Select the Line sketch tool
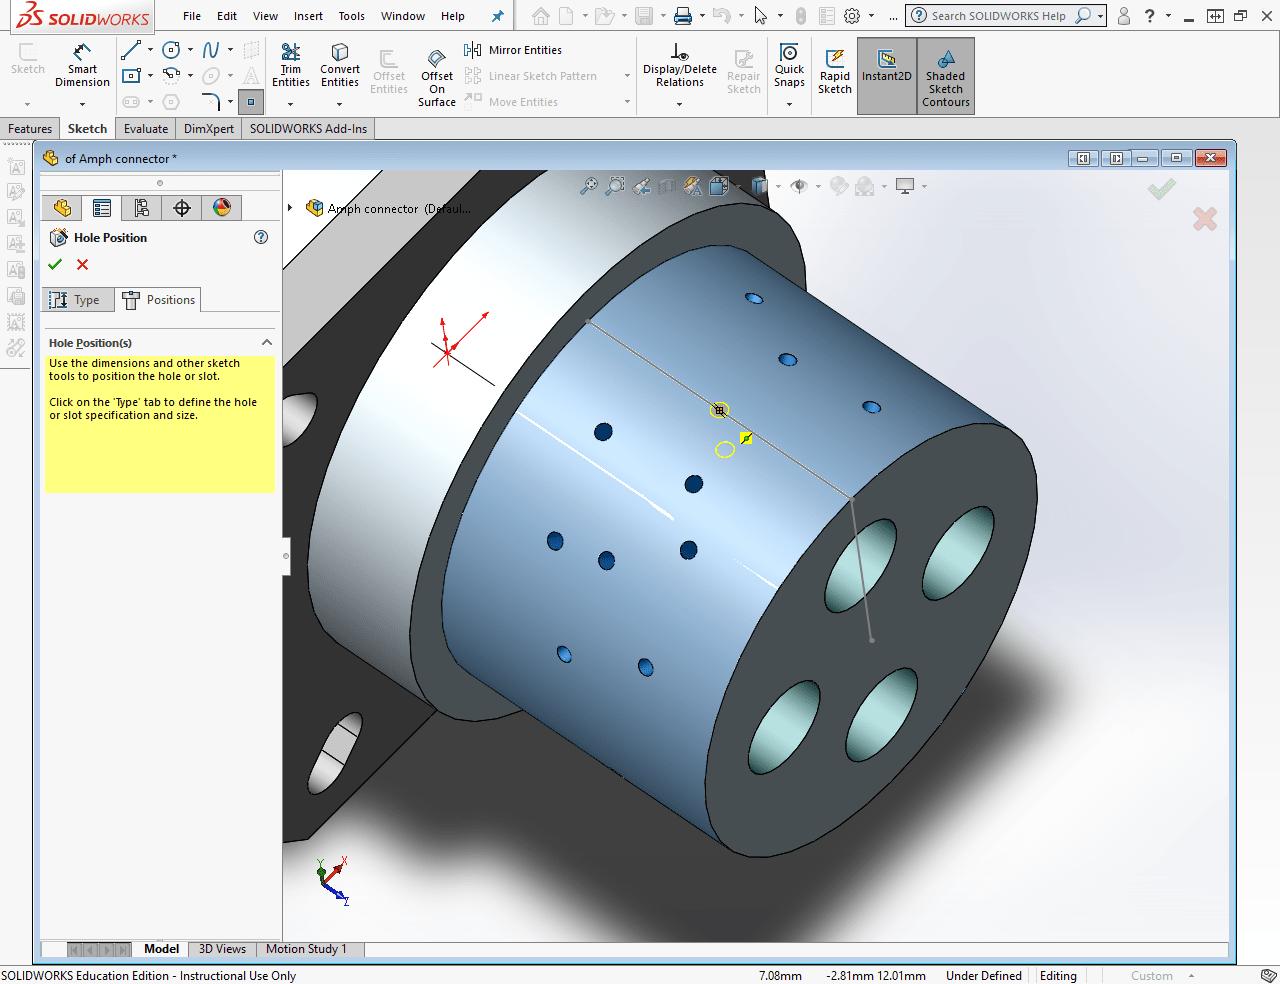 [131, 49]
